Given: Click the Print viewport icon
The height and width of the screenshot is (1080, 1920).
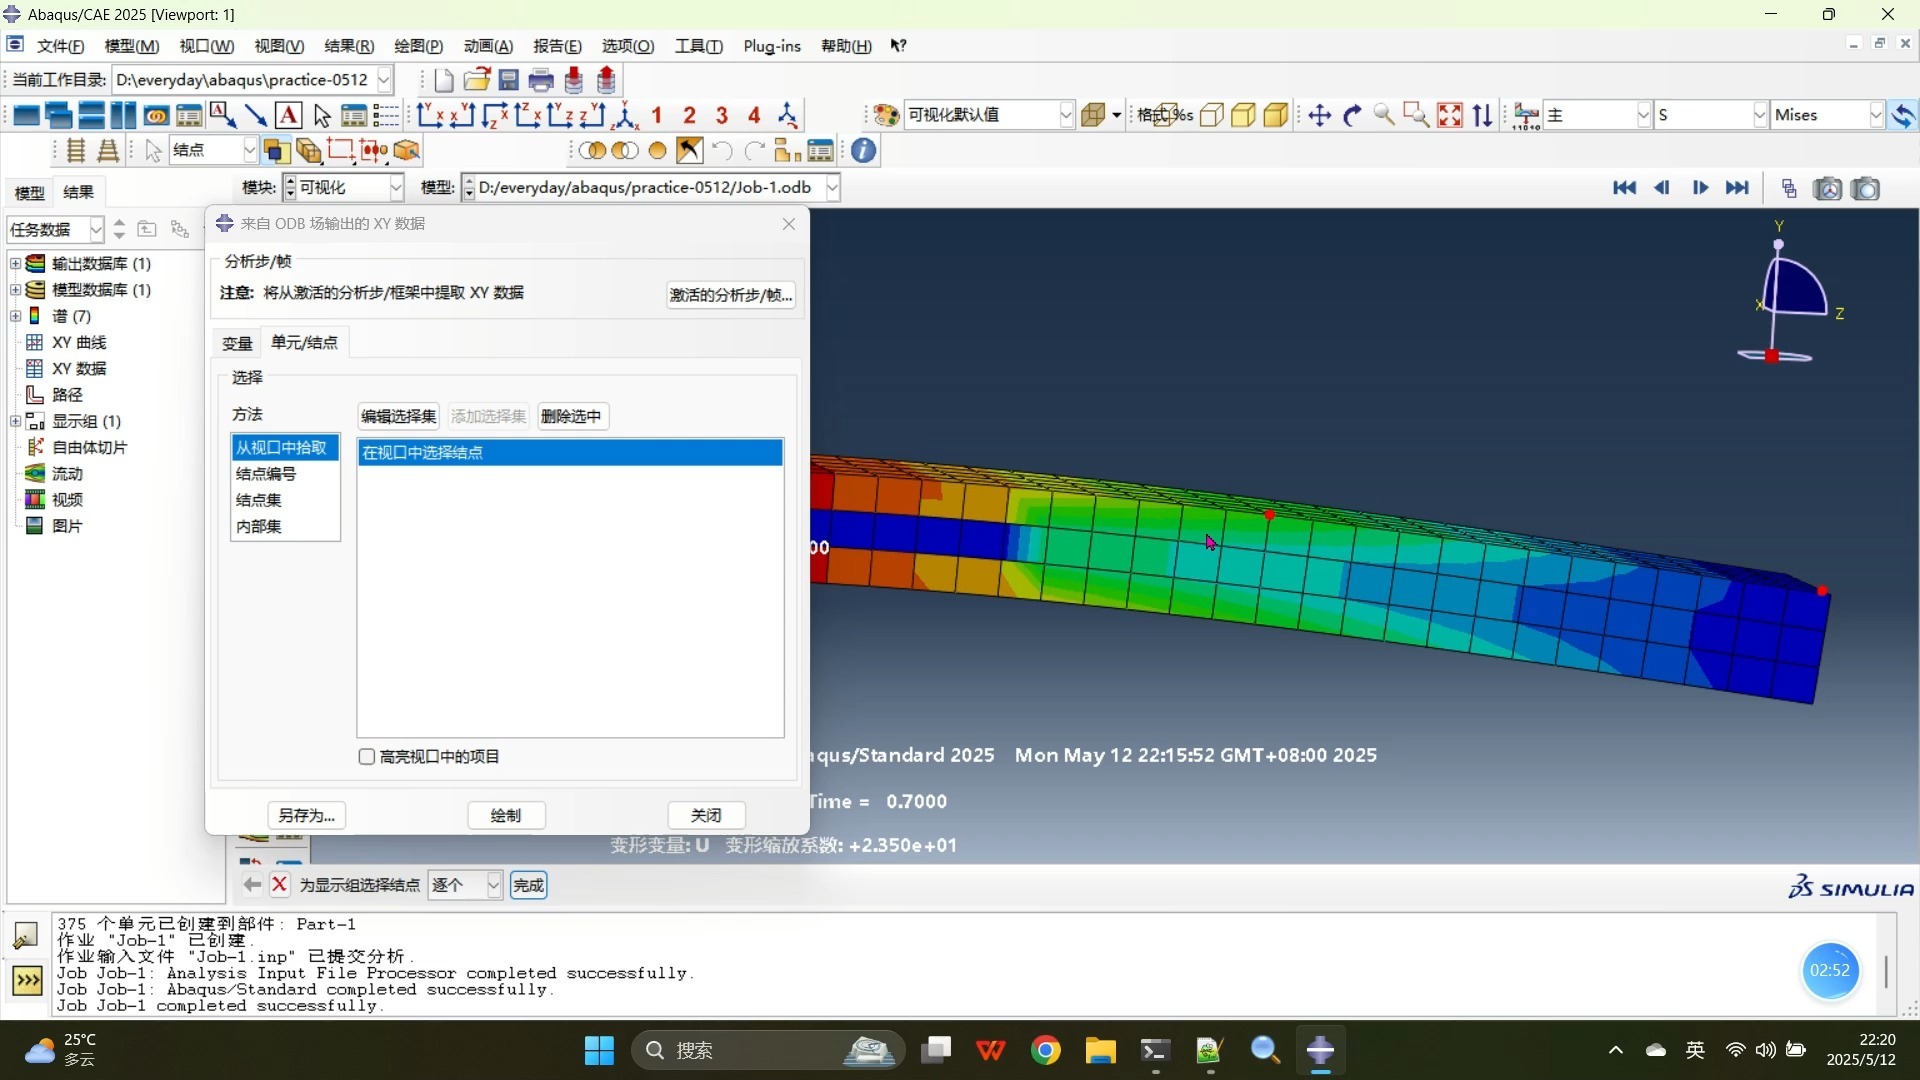Looking at the screenshot, I should pyautogui.click(x=541, y=80).
